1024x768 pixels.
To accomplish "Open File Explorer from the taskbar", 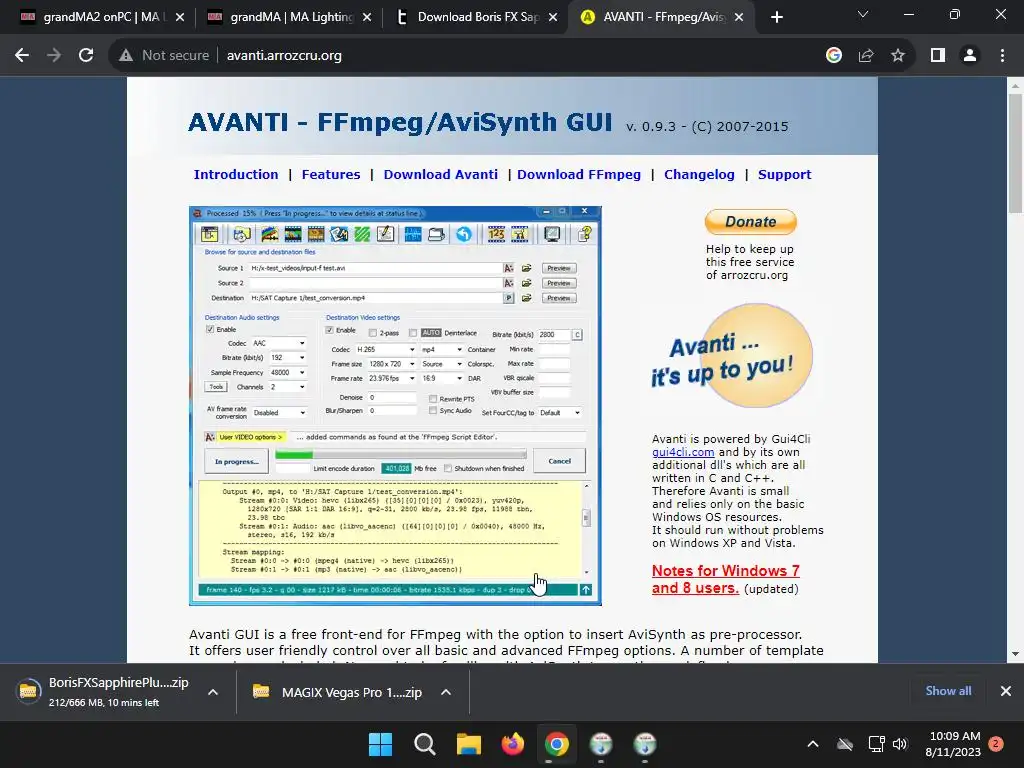I will [468, 744].
